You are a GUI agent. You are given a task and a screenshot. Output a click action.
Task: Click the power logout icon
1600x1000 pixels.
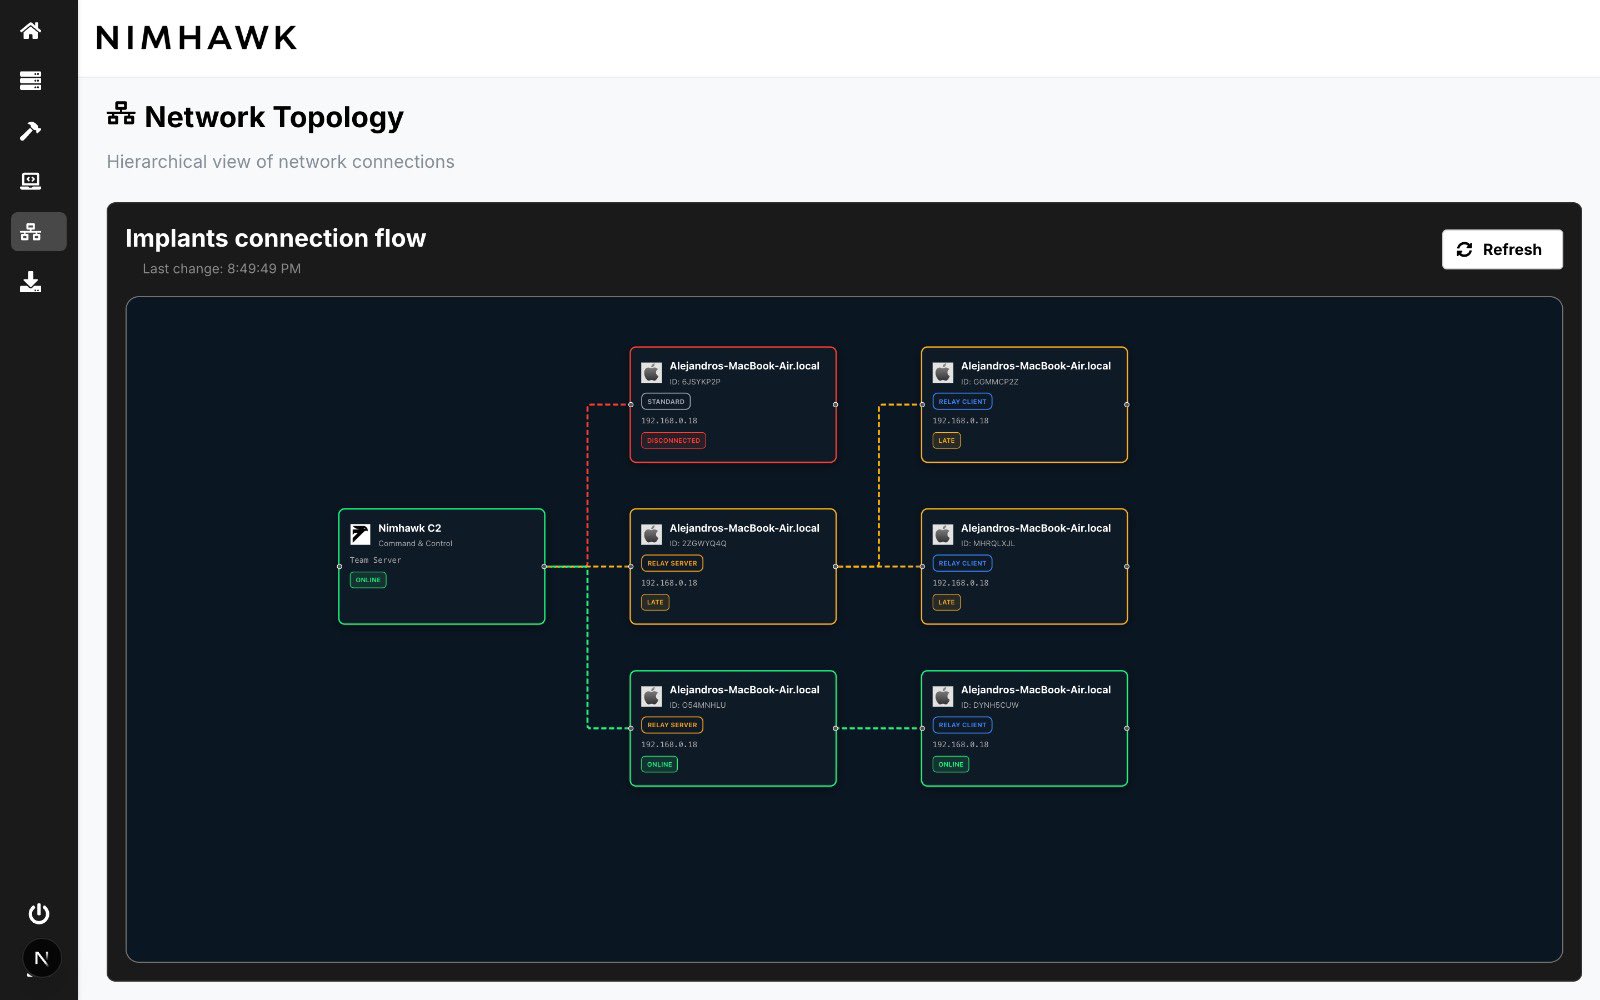pyautogui.click(x=39, y=913)
